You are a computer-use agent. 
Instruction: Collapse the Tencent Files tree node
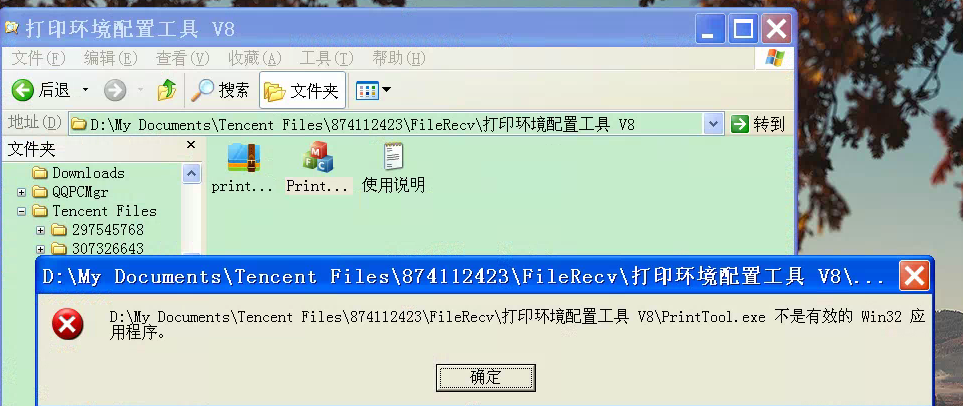pyautogui.click(x=21, y=211)
